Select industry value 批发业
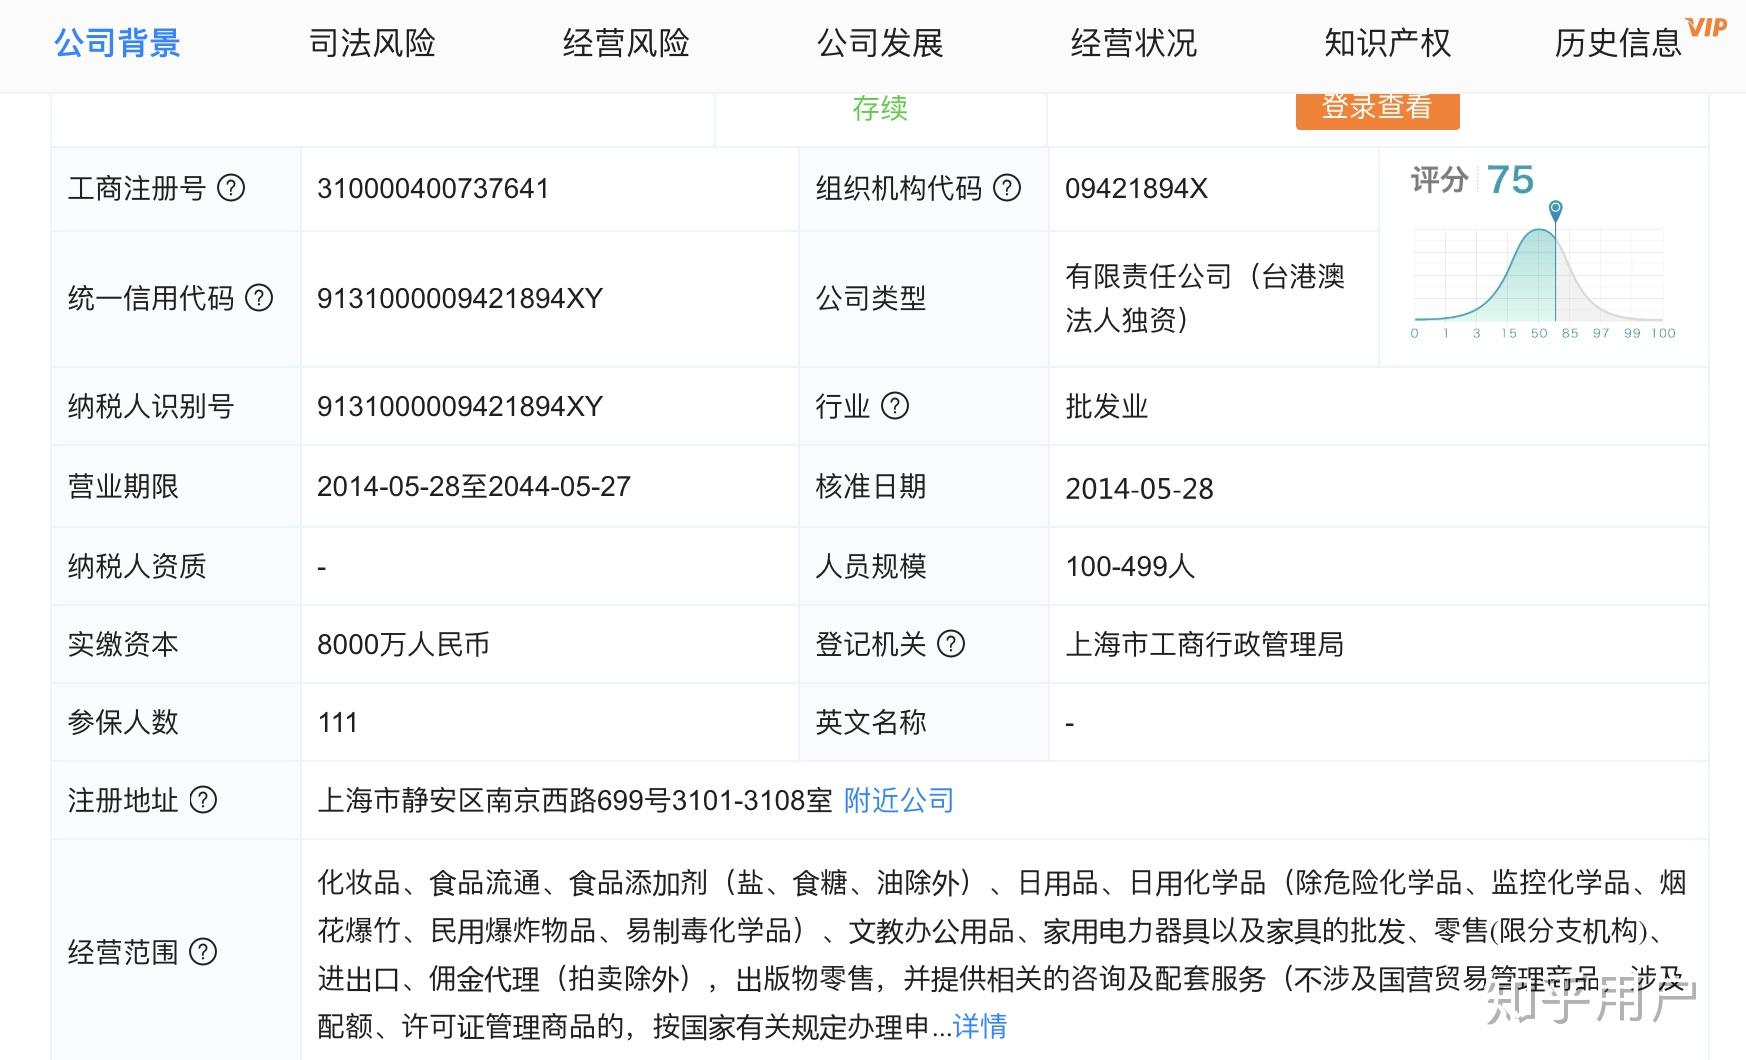This screenshot has height=1060, width=1746. click(1107, 406)
